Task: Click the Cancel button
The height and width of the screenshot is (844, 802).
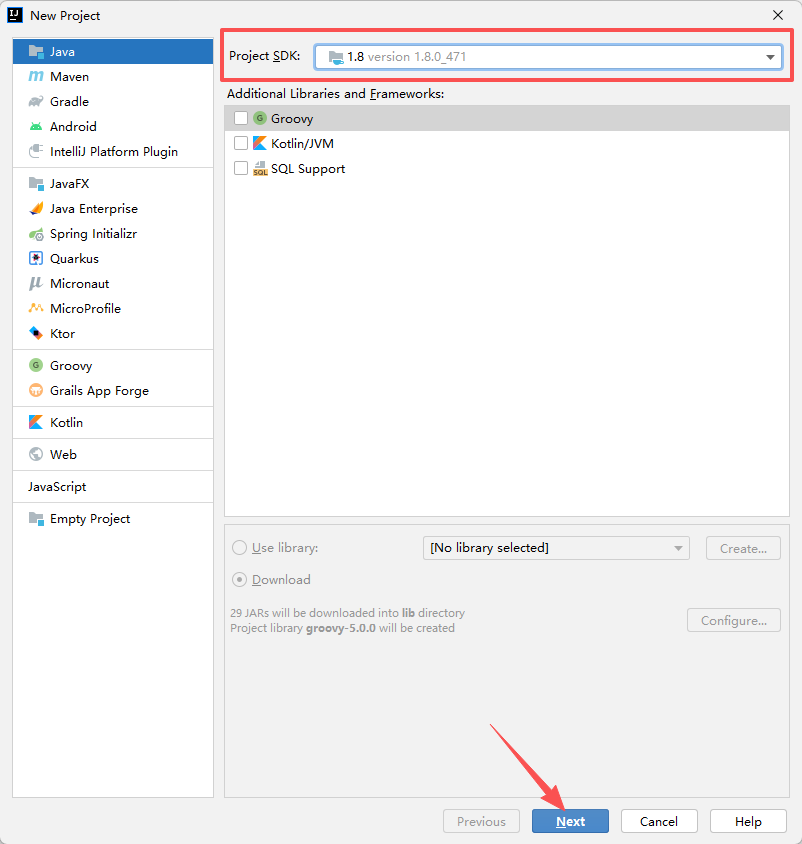Action: click(x=659, y=821)
